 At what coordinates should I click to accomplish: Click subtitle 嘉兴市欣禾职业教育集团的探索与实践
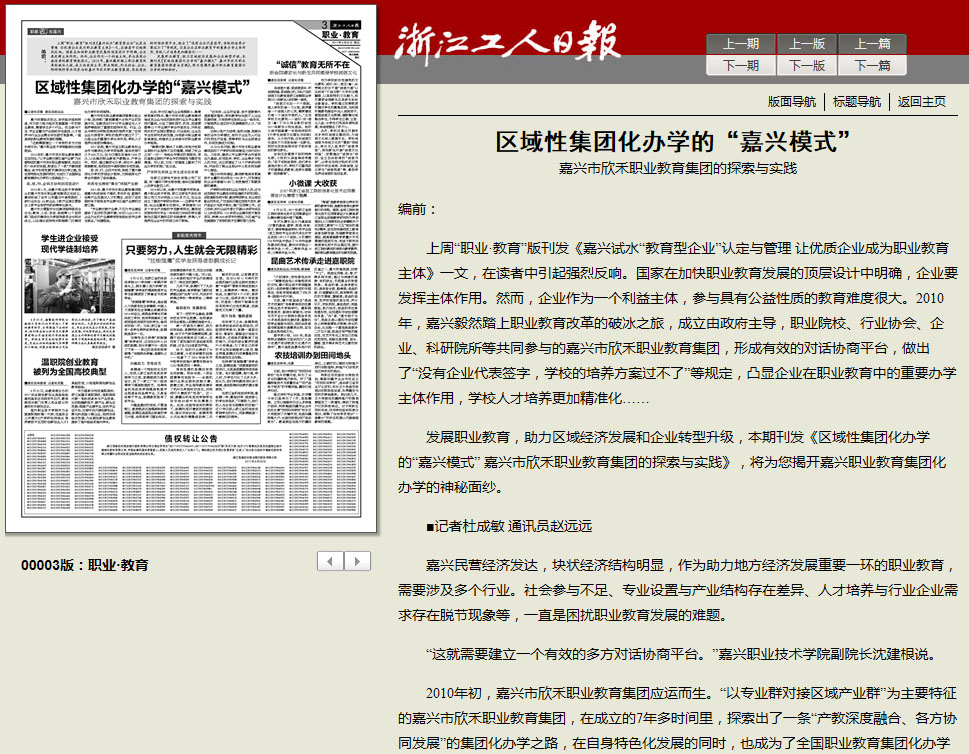(x=678, y=168)
